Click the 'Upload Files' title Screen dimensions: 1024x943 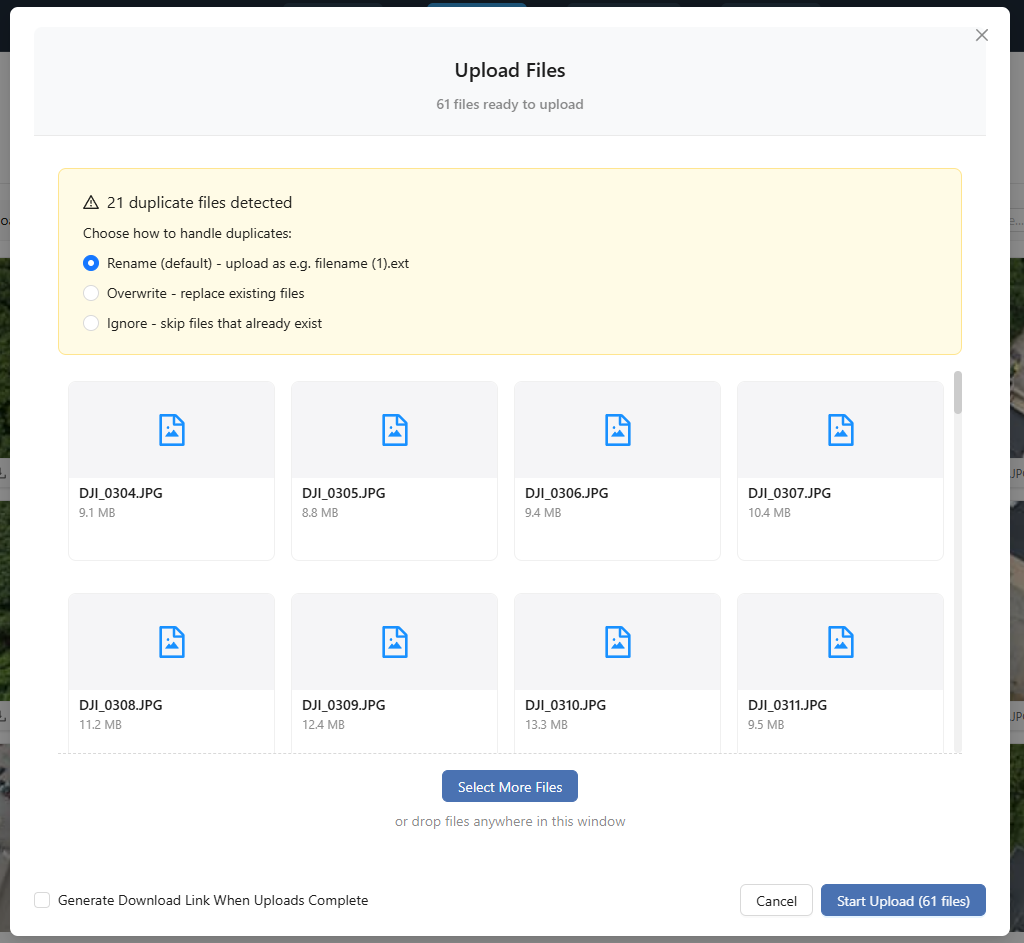point(509,70)
